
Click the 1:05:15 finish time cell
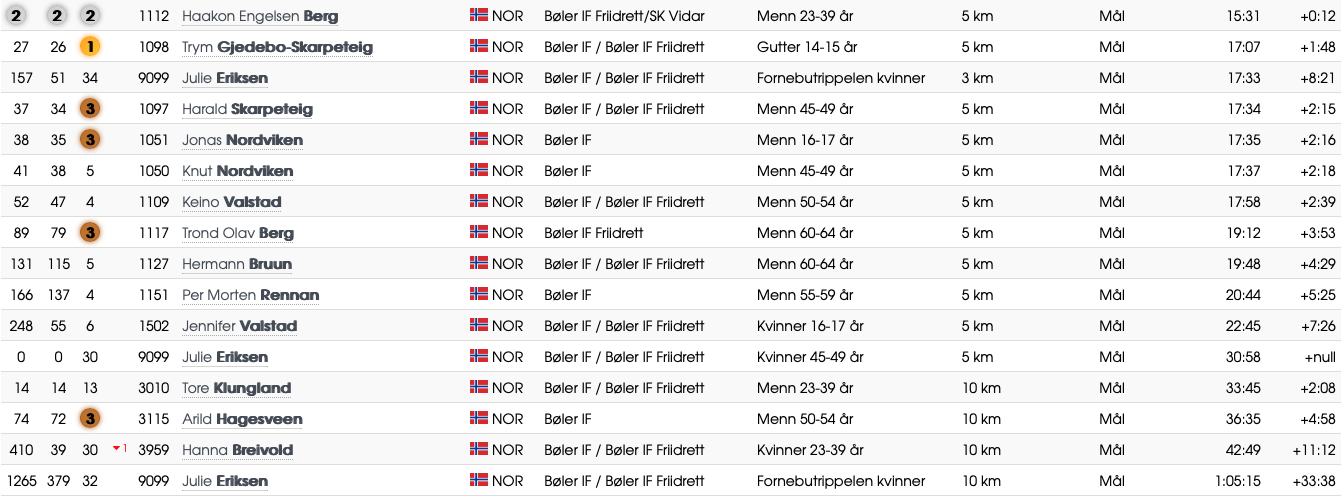coord(1237,481)
